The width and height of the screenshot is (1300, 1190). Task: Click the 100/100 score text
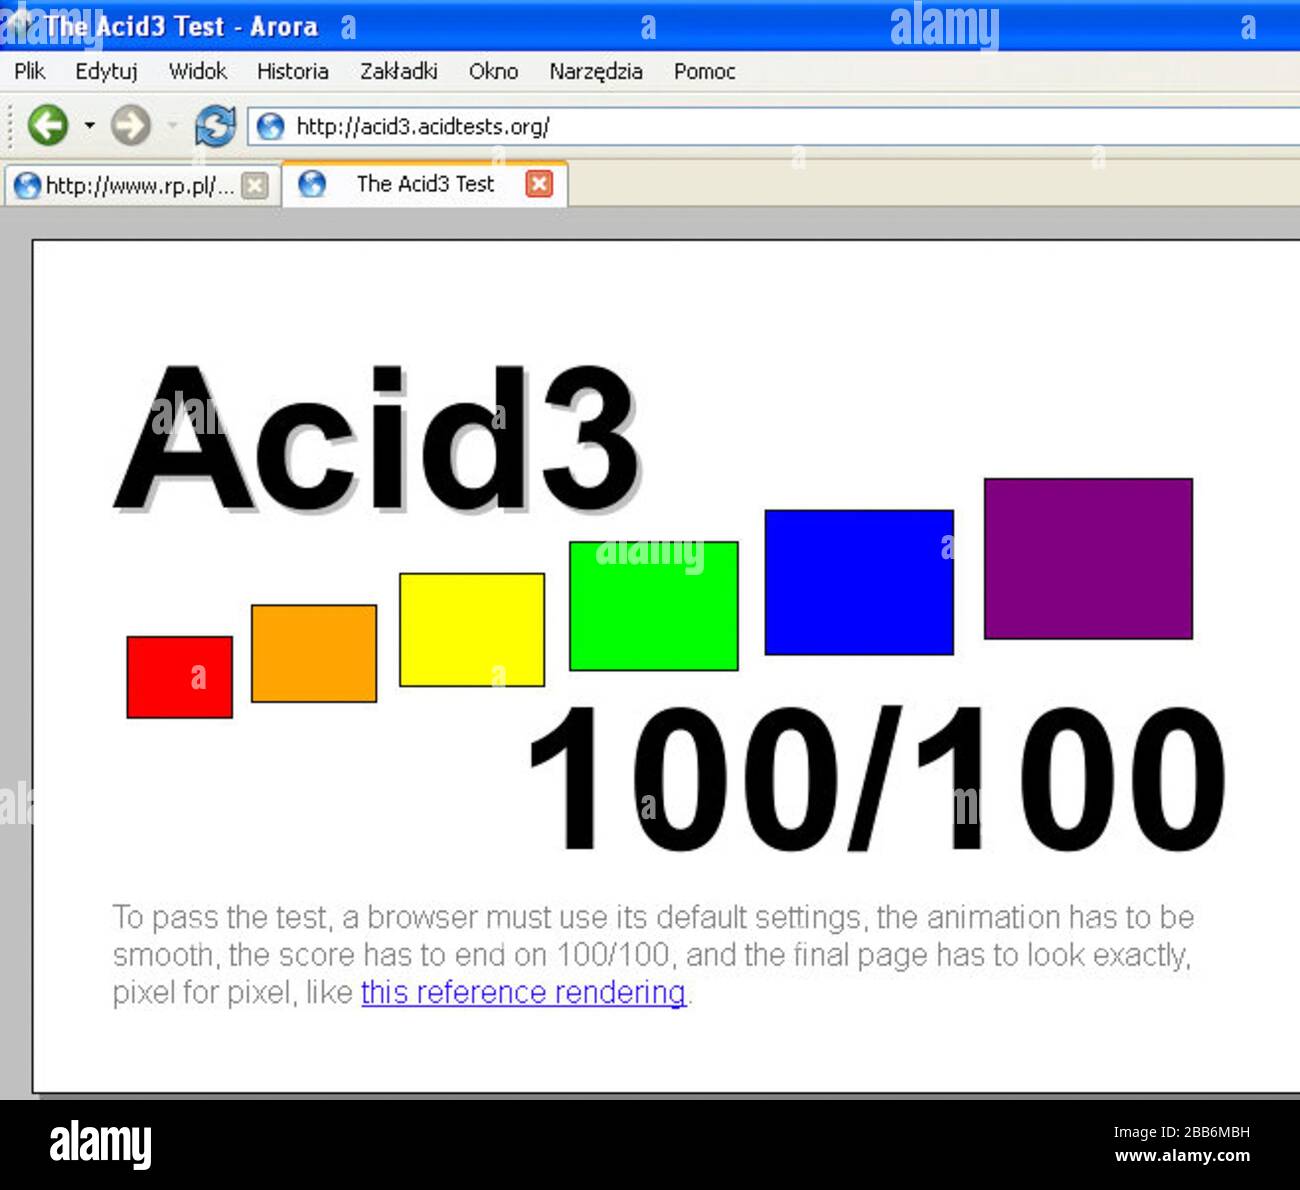click(x=876, y=778)
